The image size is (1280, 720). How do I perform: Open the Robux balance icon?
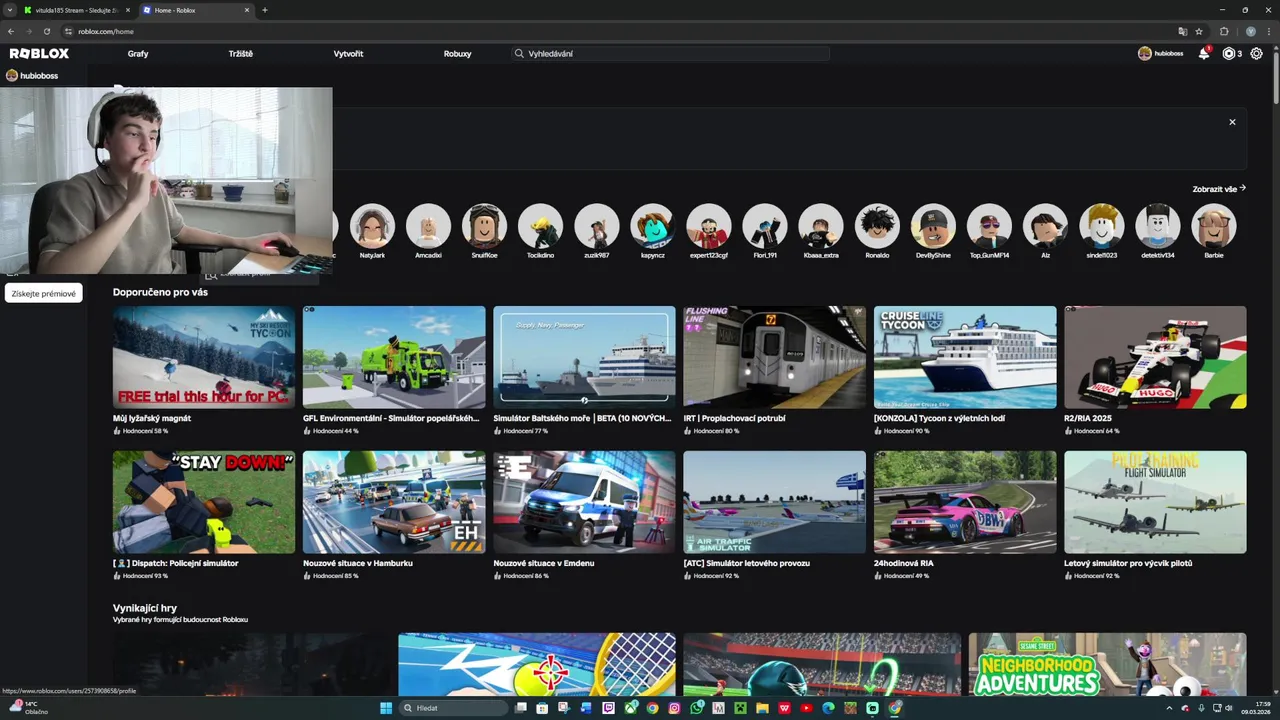tap(1229, 54)
